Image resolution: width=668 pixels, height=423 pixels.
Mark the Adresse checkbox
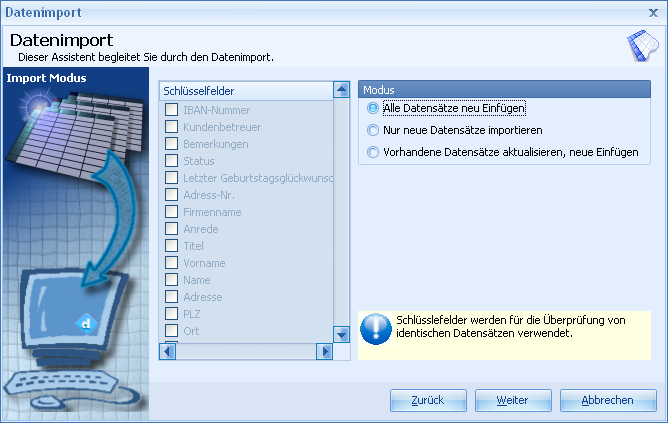coord(171,297)
